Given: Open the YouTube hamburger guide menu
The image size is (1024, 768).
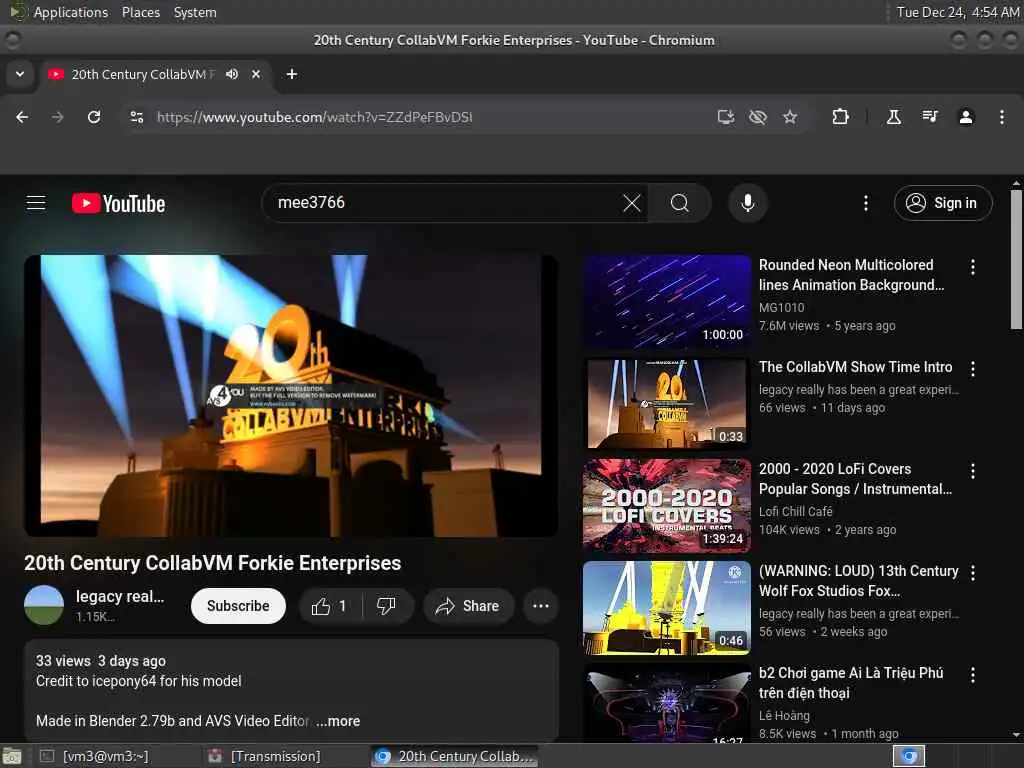Looking at the screenshot, I should pos(36,203).
